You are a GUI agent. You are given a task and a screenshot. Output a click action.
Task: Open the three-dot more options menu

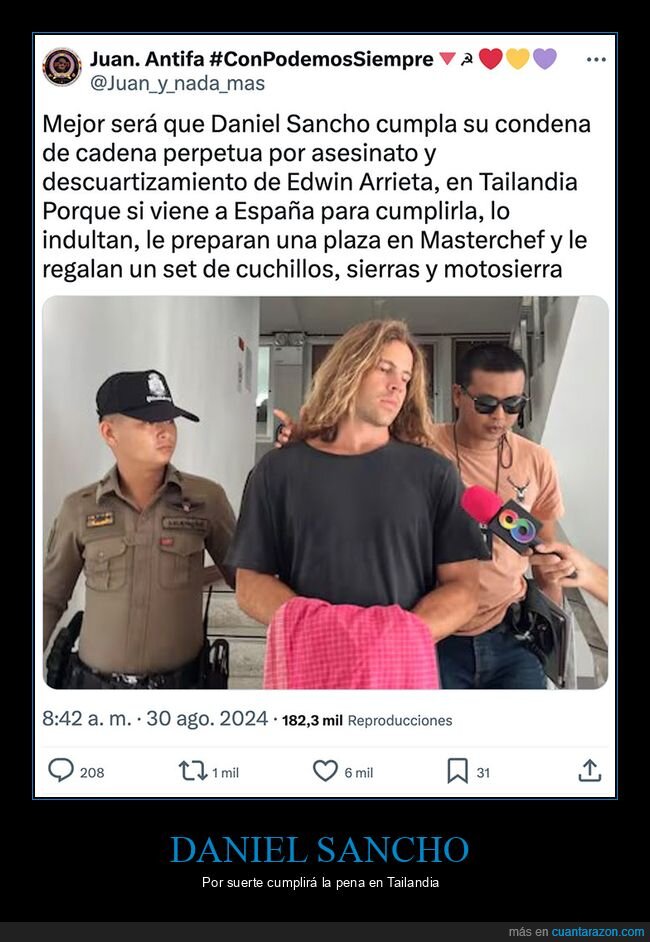click(595, 59)
